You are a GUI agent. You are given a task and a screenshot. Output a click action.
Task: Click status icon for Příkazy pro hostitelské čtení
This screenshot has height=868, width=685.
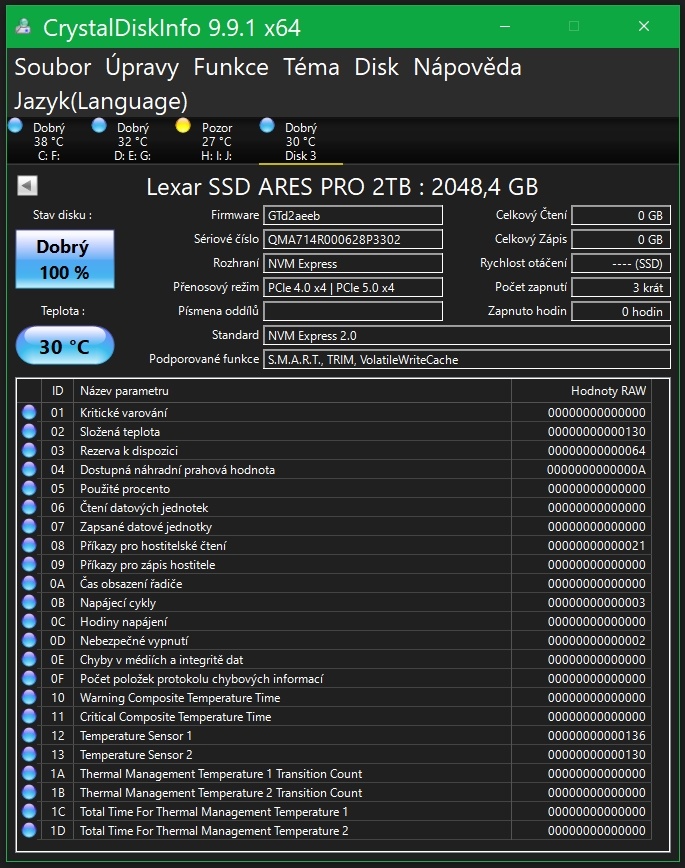click(x=29, y=545)
